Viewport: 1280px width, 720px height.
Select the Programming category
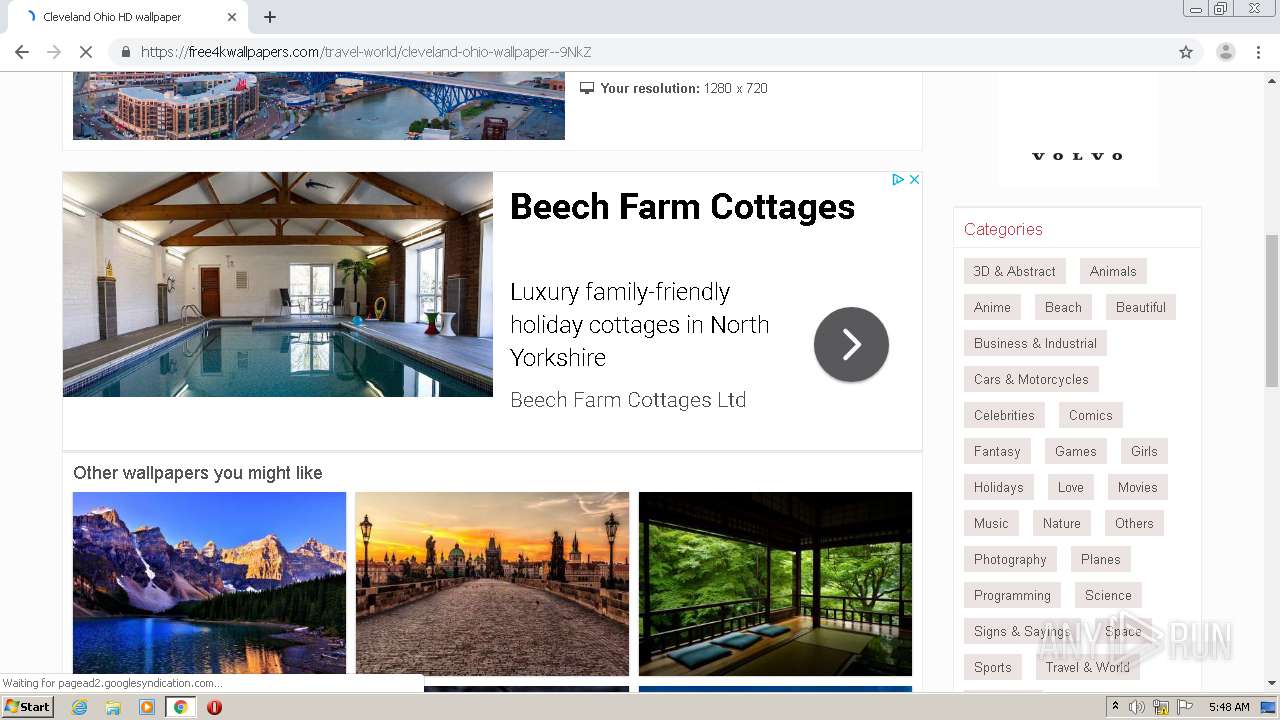(1012, 595)
